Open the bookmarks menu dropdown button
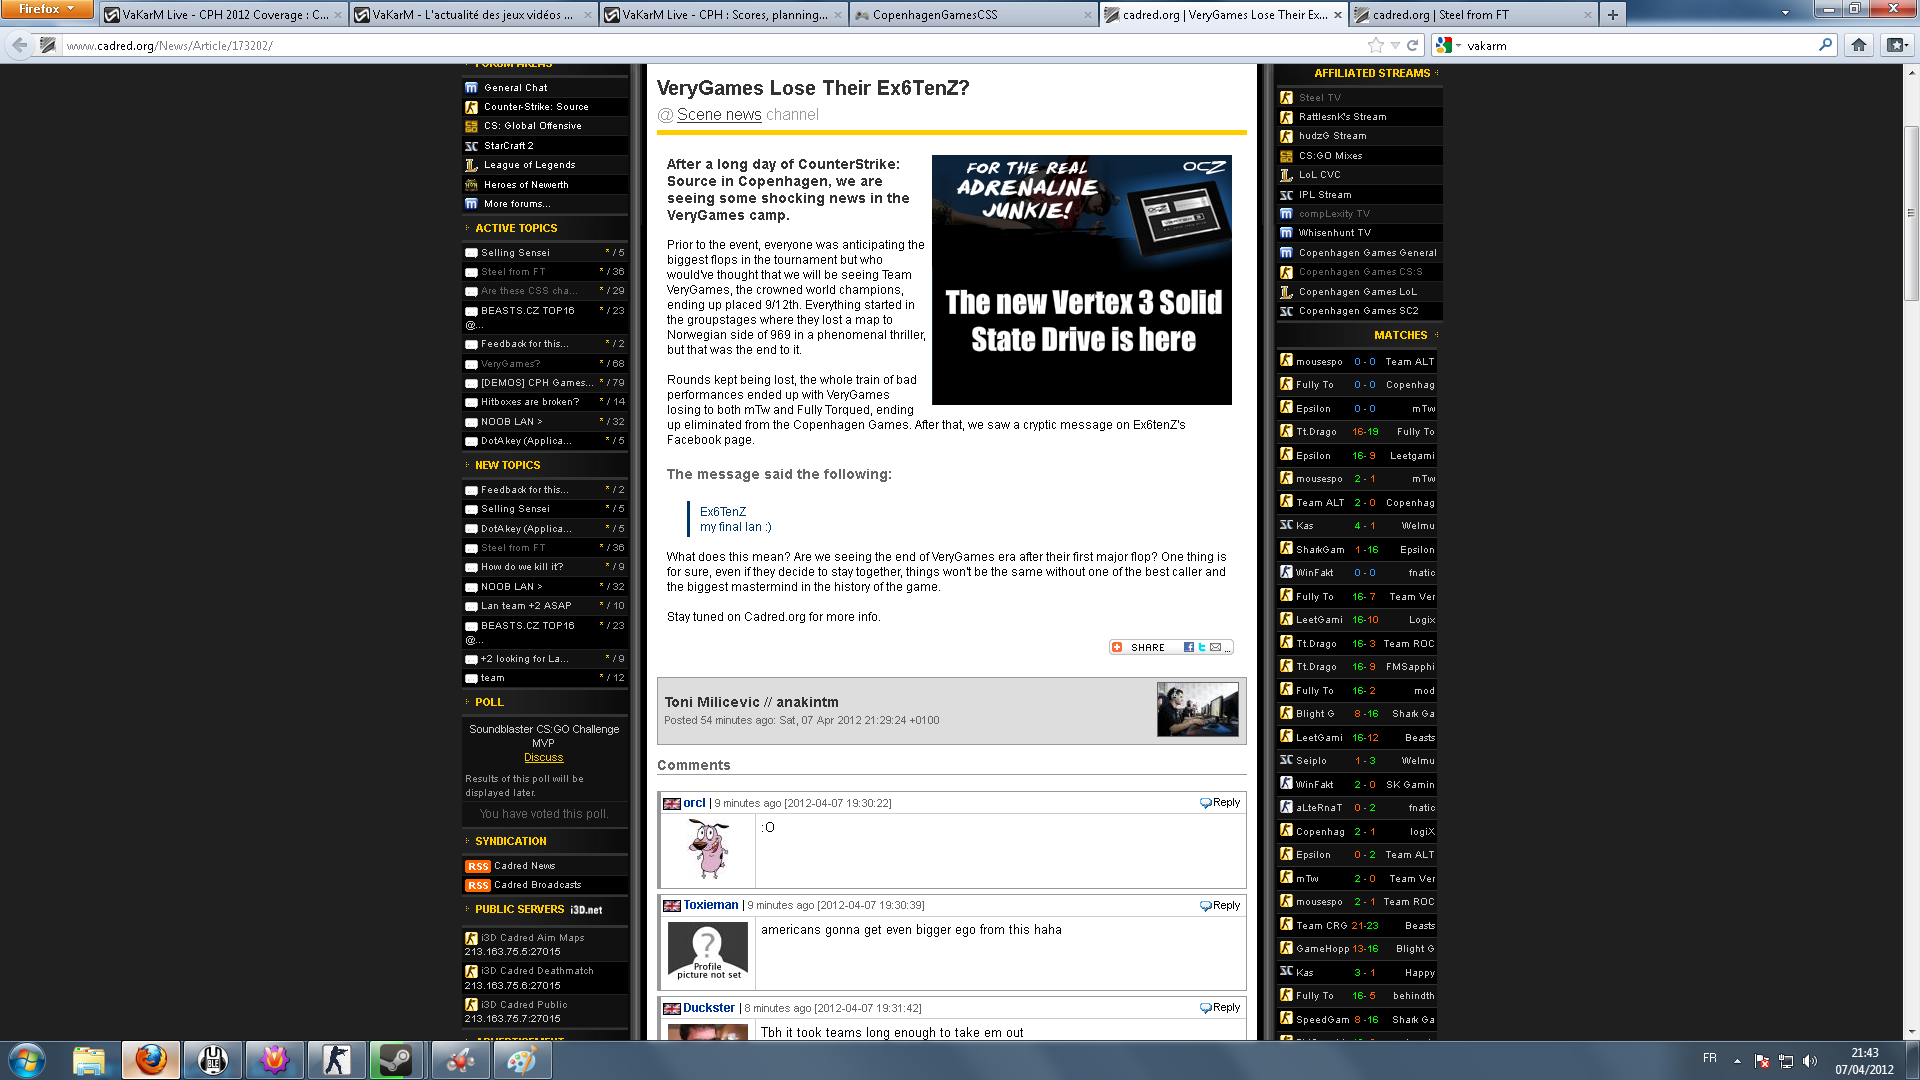The image size is (1920, 1080). click(x=1897, y=45)
